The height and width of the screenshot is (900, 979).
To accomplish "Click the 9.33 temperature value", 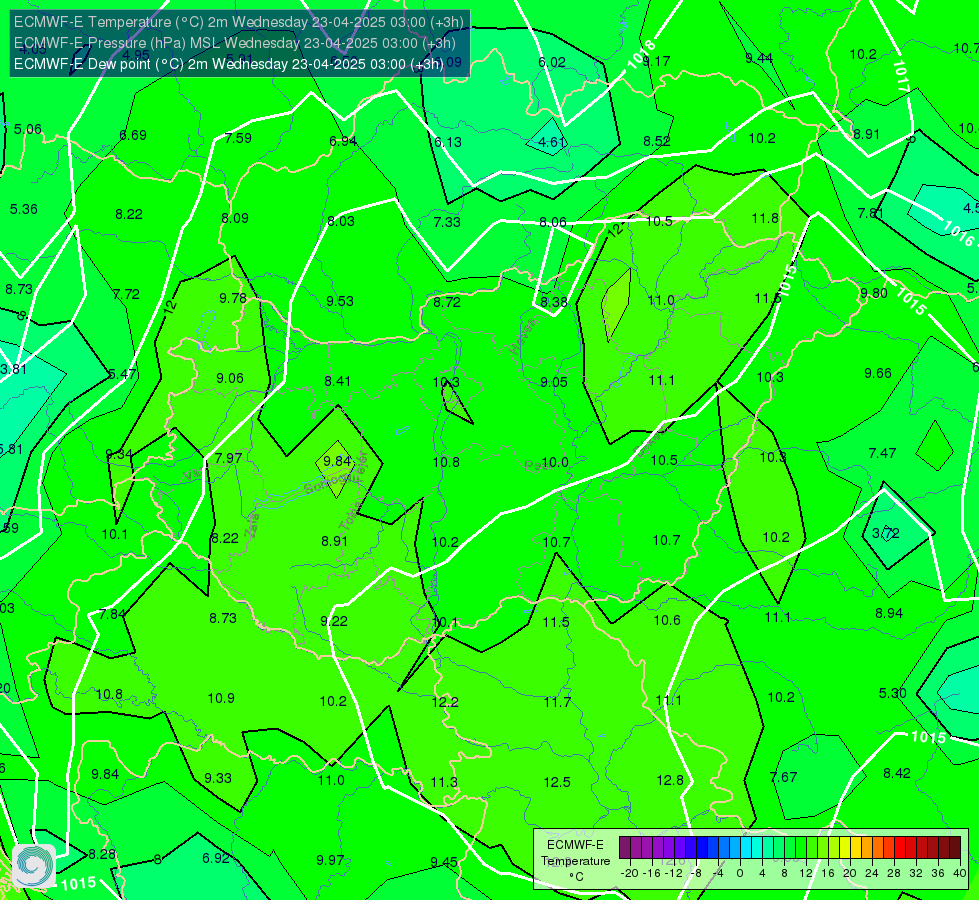I will point(218,778).
